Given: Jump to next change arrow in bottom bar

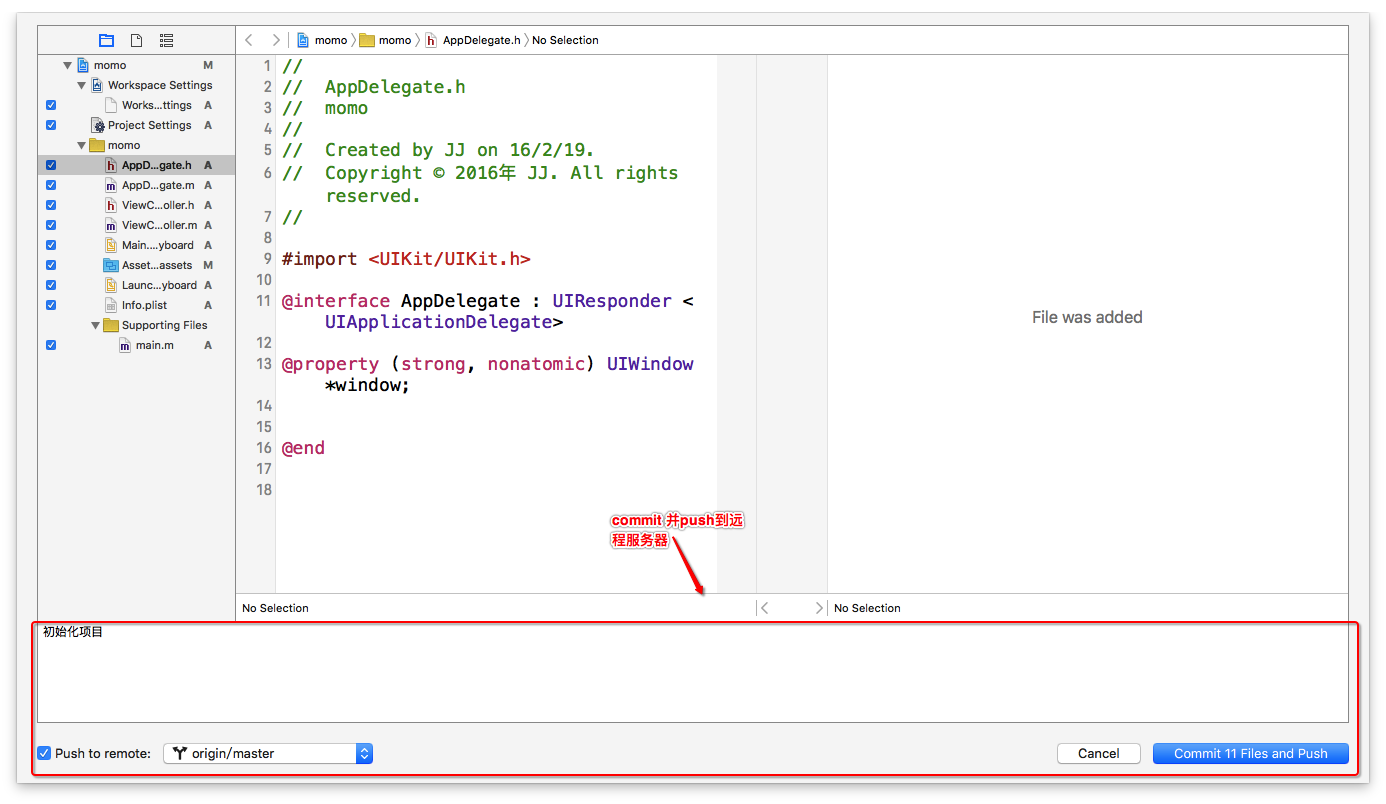Looking at the screenshot, I should point(819,608).
